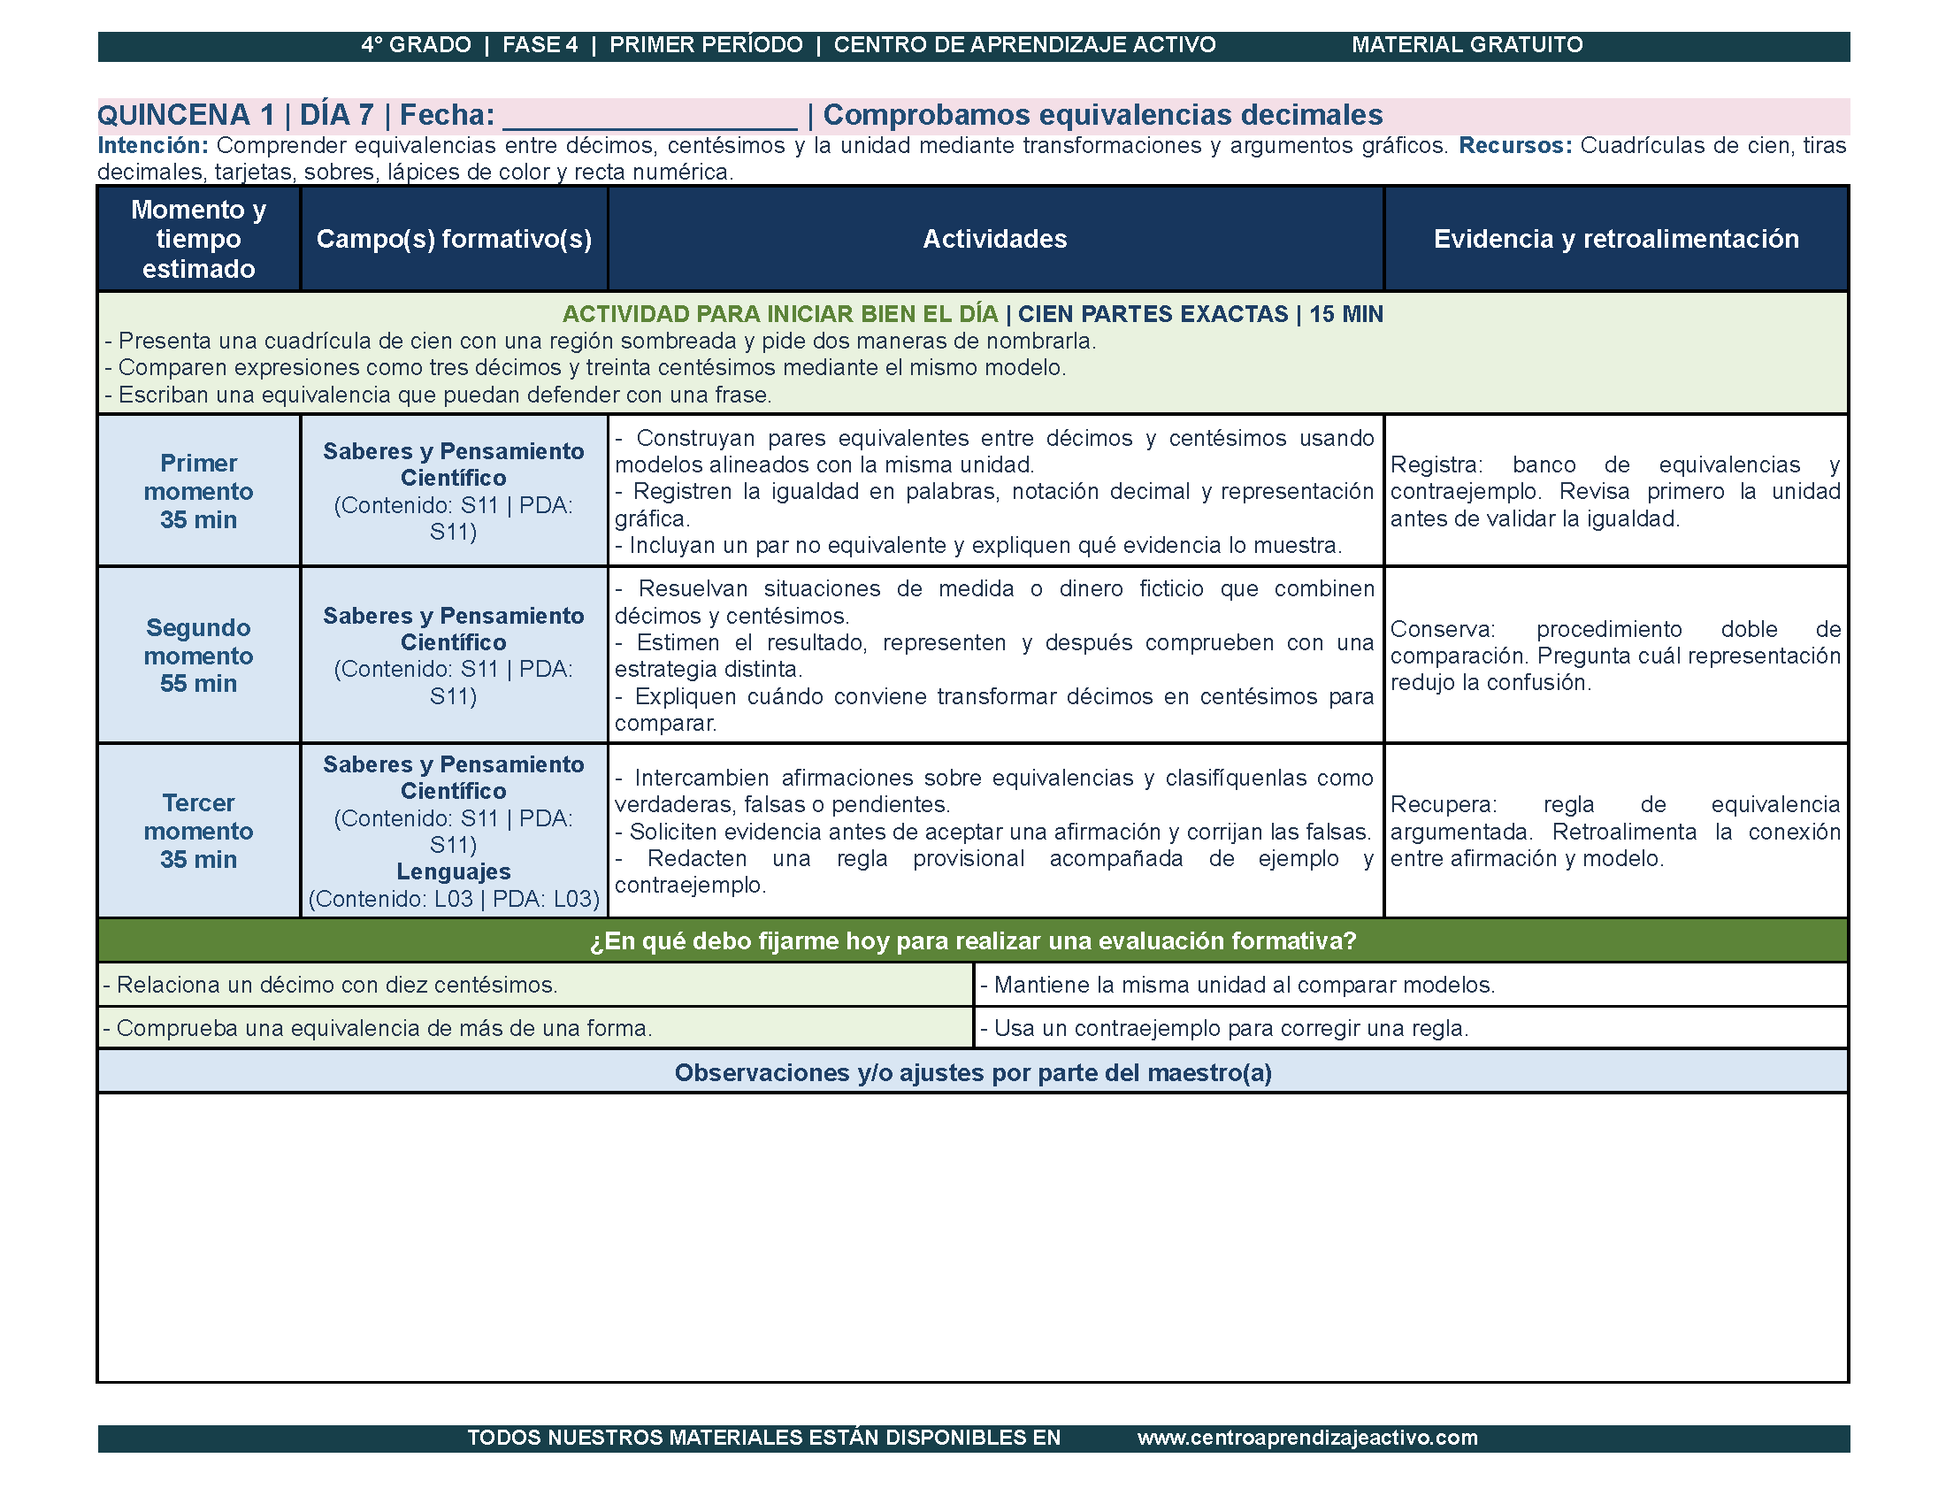Click 'Relaciona un décimo con diez centésimos' criterion
Viewport: 1946px width, 1504px height.
point(536,985)
